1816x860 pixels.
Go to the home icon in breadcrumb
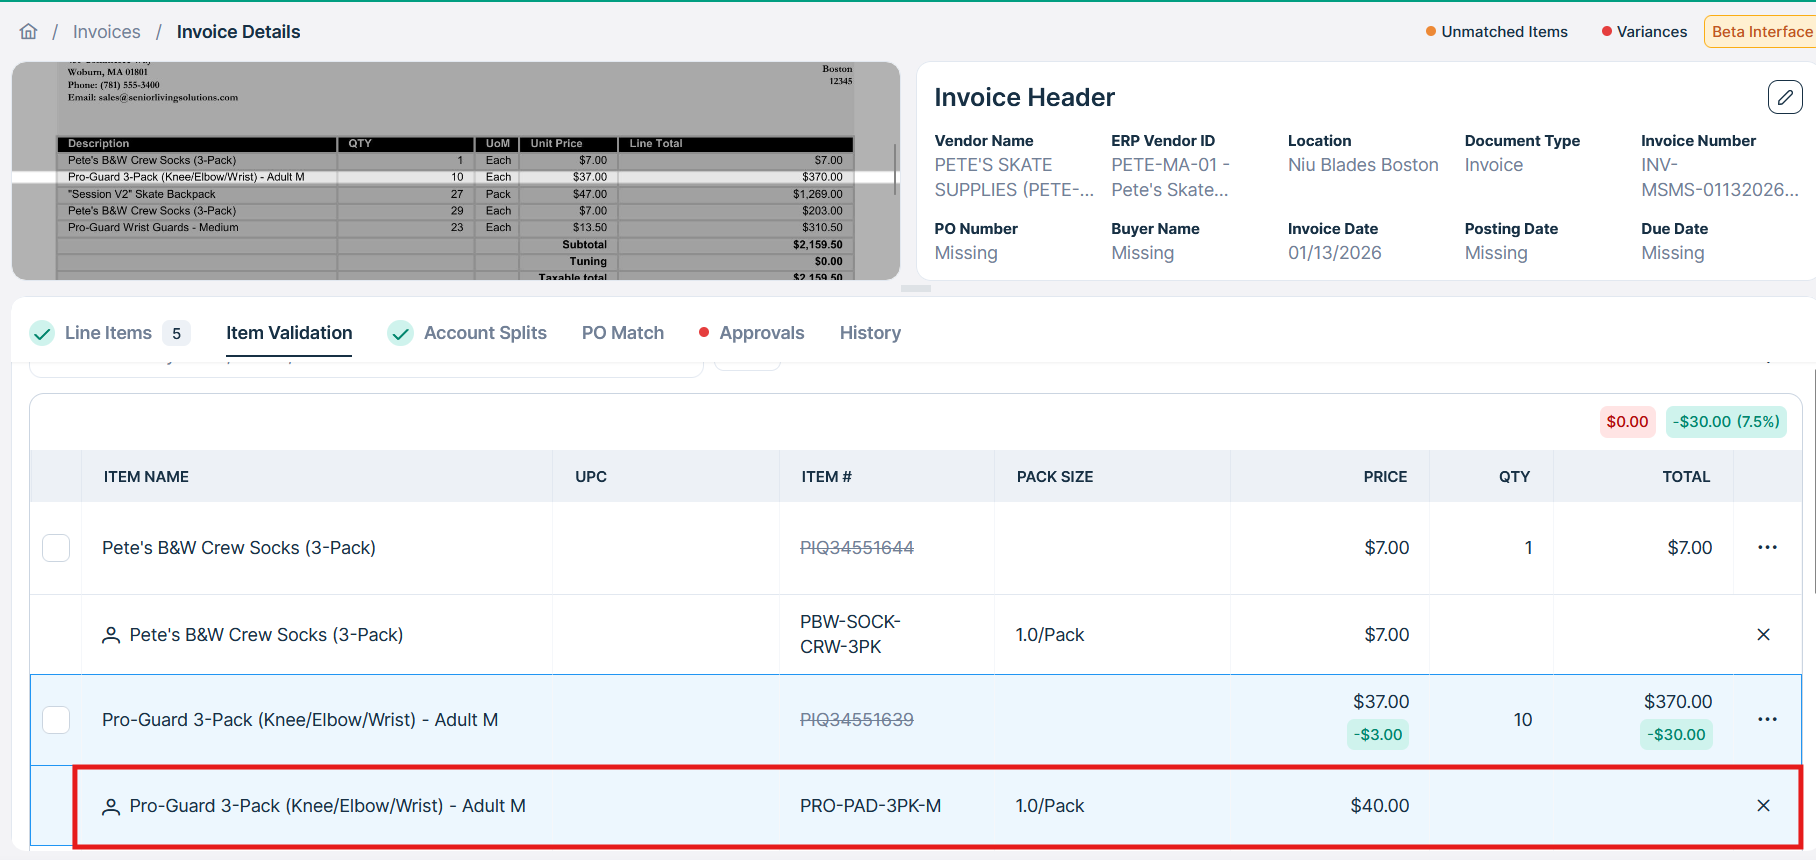coord(29,32)
